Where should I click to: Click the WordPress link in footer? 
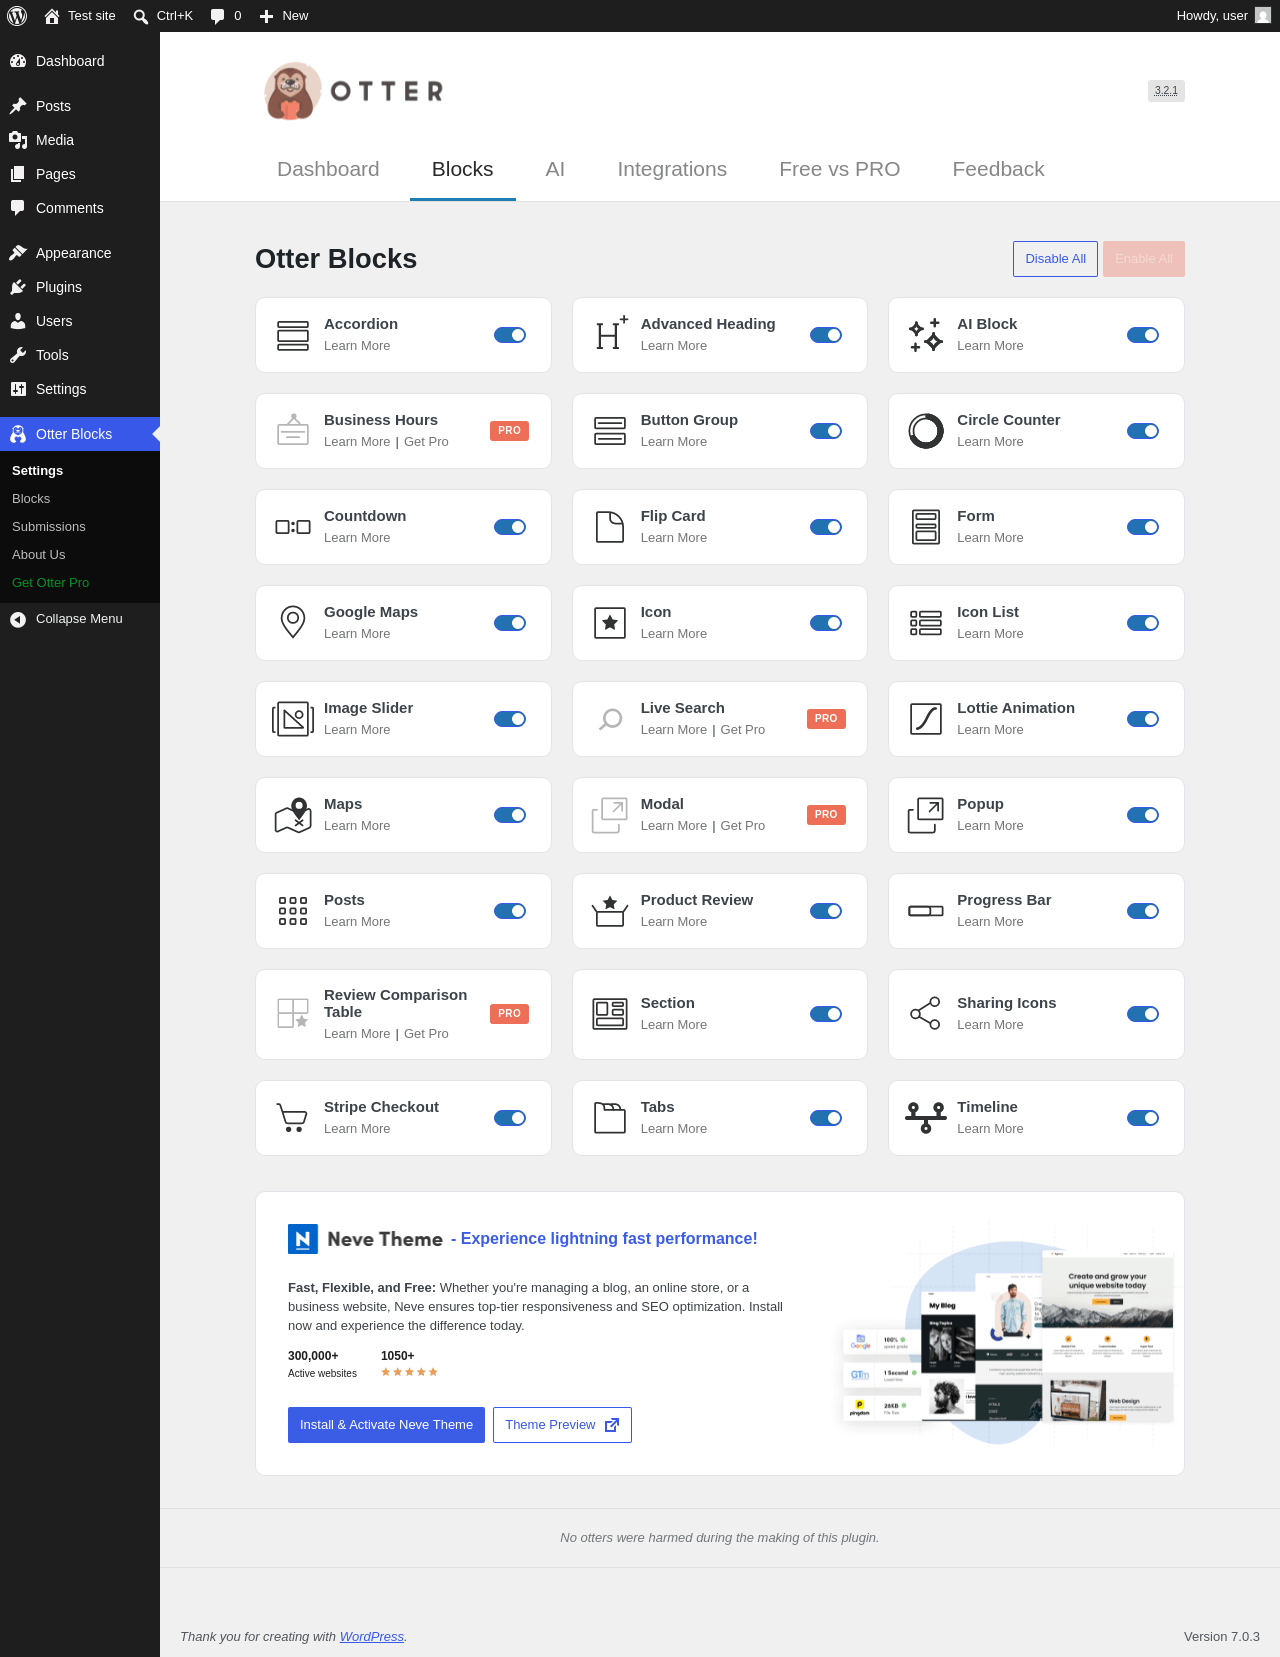372,1637
